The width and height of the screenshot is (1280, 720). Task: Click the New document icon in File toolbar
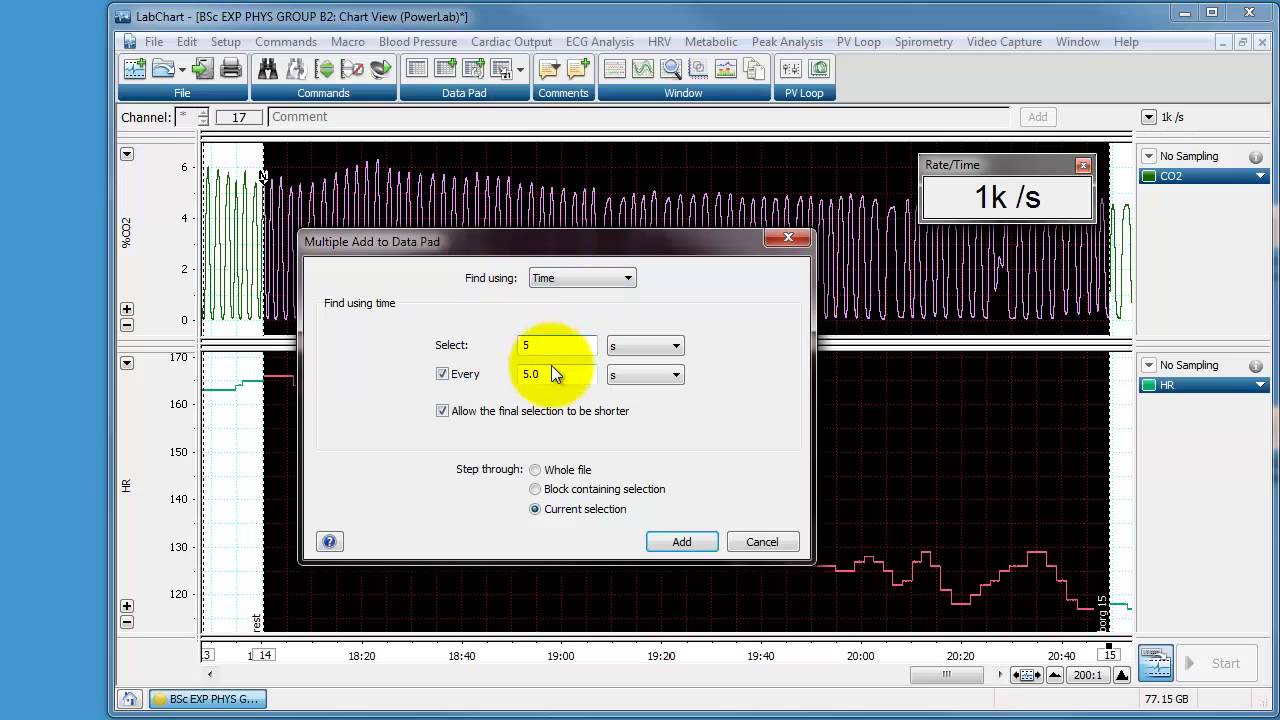click(x=134, y=69)
